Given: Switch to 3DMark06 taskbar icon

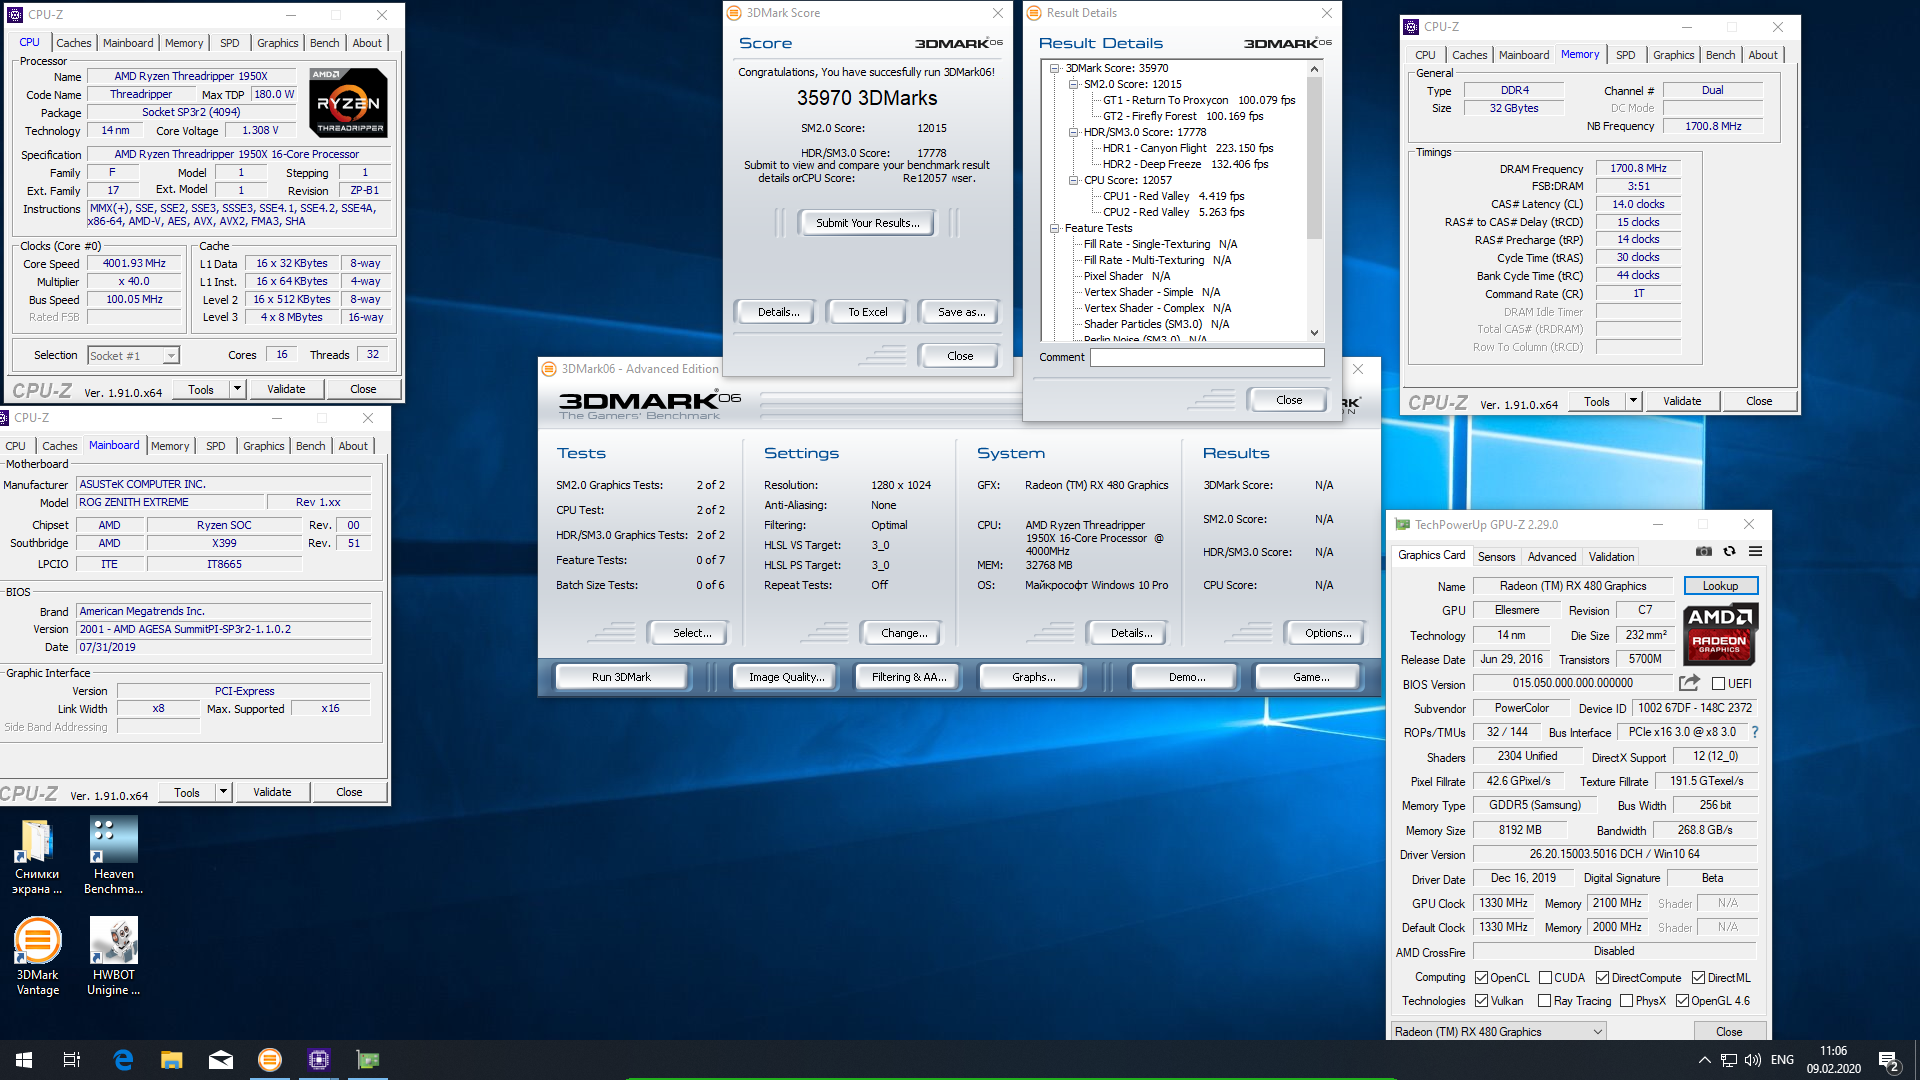Looking at the screenshot, I should tap(270, 1060).
